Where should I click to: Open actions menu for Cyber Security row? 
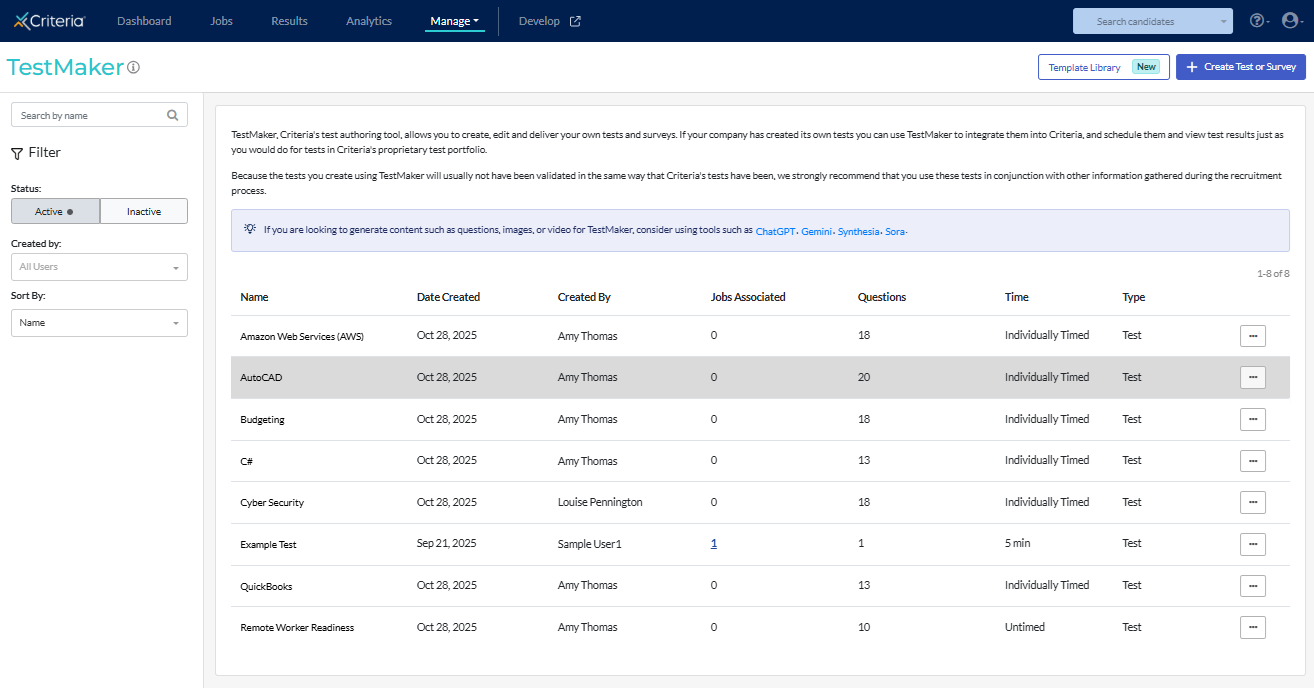tap(1252, 502)
